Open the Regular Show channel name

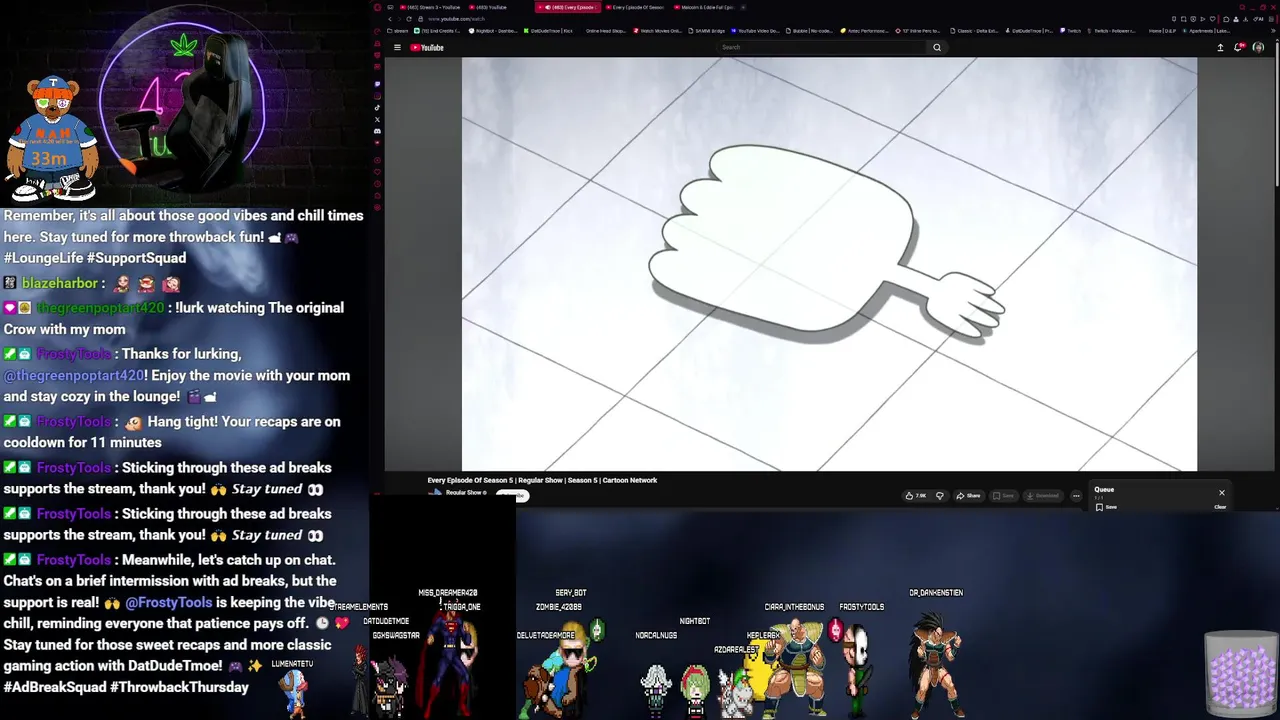[x=465, y=492]
